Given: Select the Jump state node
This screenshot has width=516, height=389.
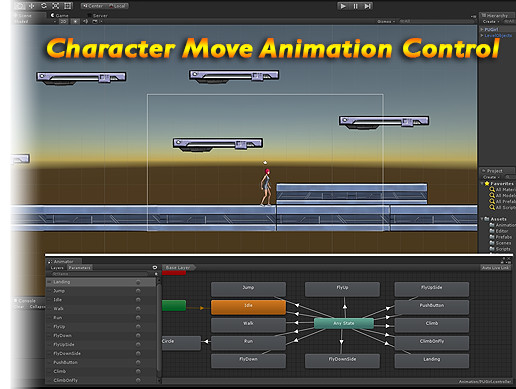Looking at the screenshot, I should pos(248,289).
